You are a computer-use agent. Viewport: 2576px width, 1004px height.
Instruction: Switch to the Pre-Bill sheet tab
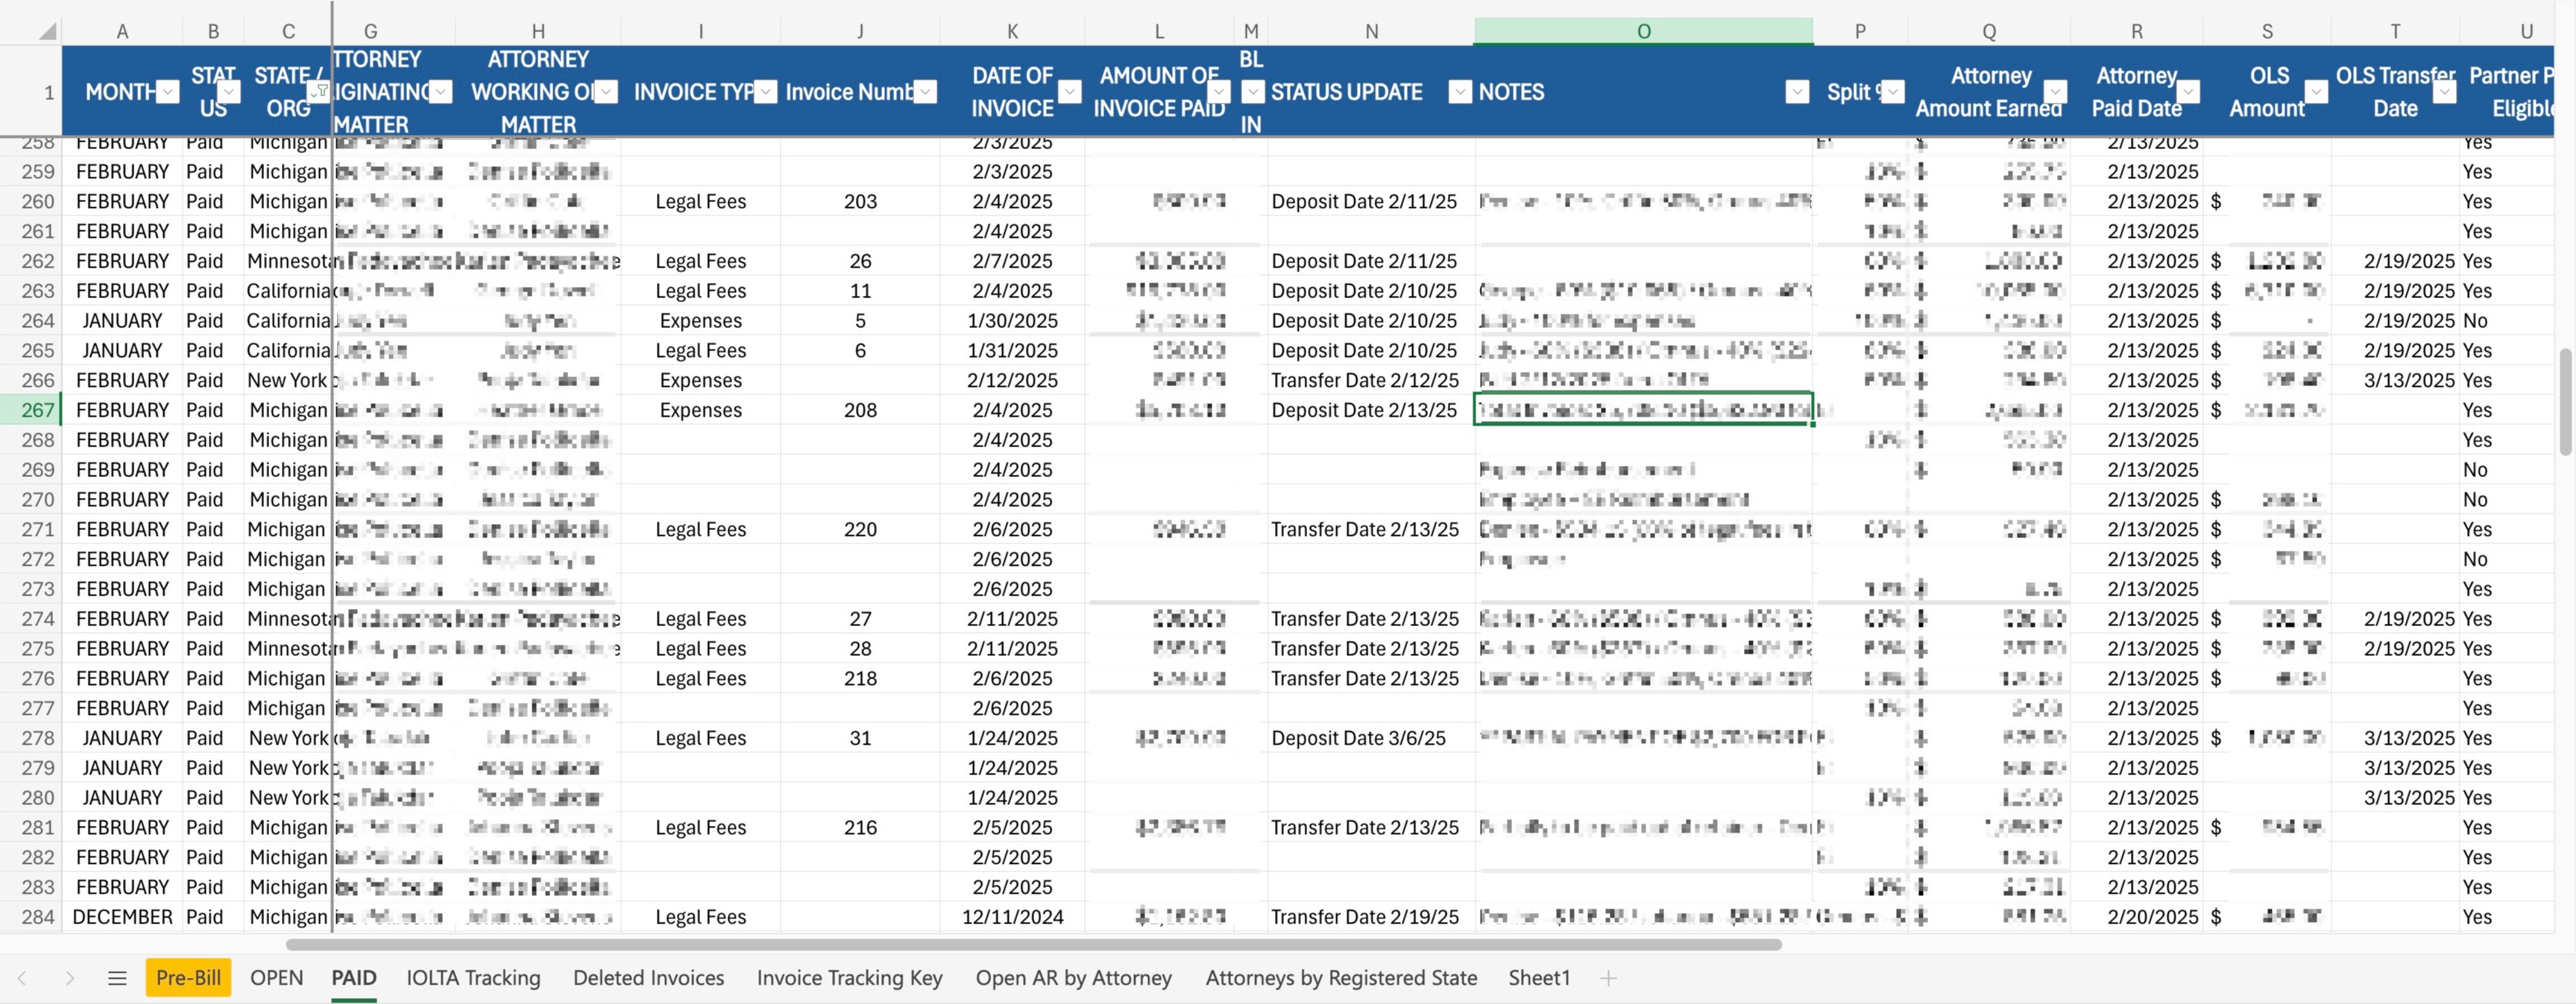pyautogui.click(x=188, y=978)
